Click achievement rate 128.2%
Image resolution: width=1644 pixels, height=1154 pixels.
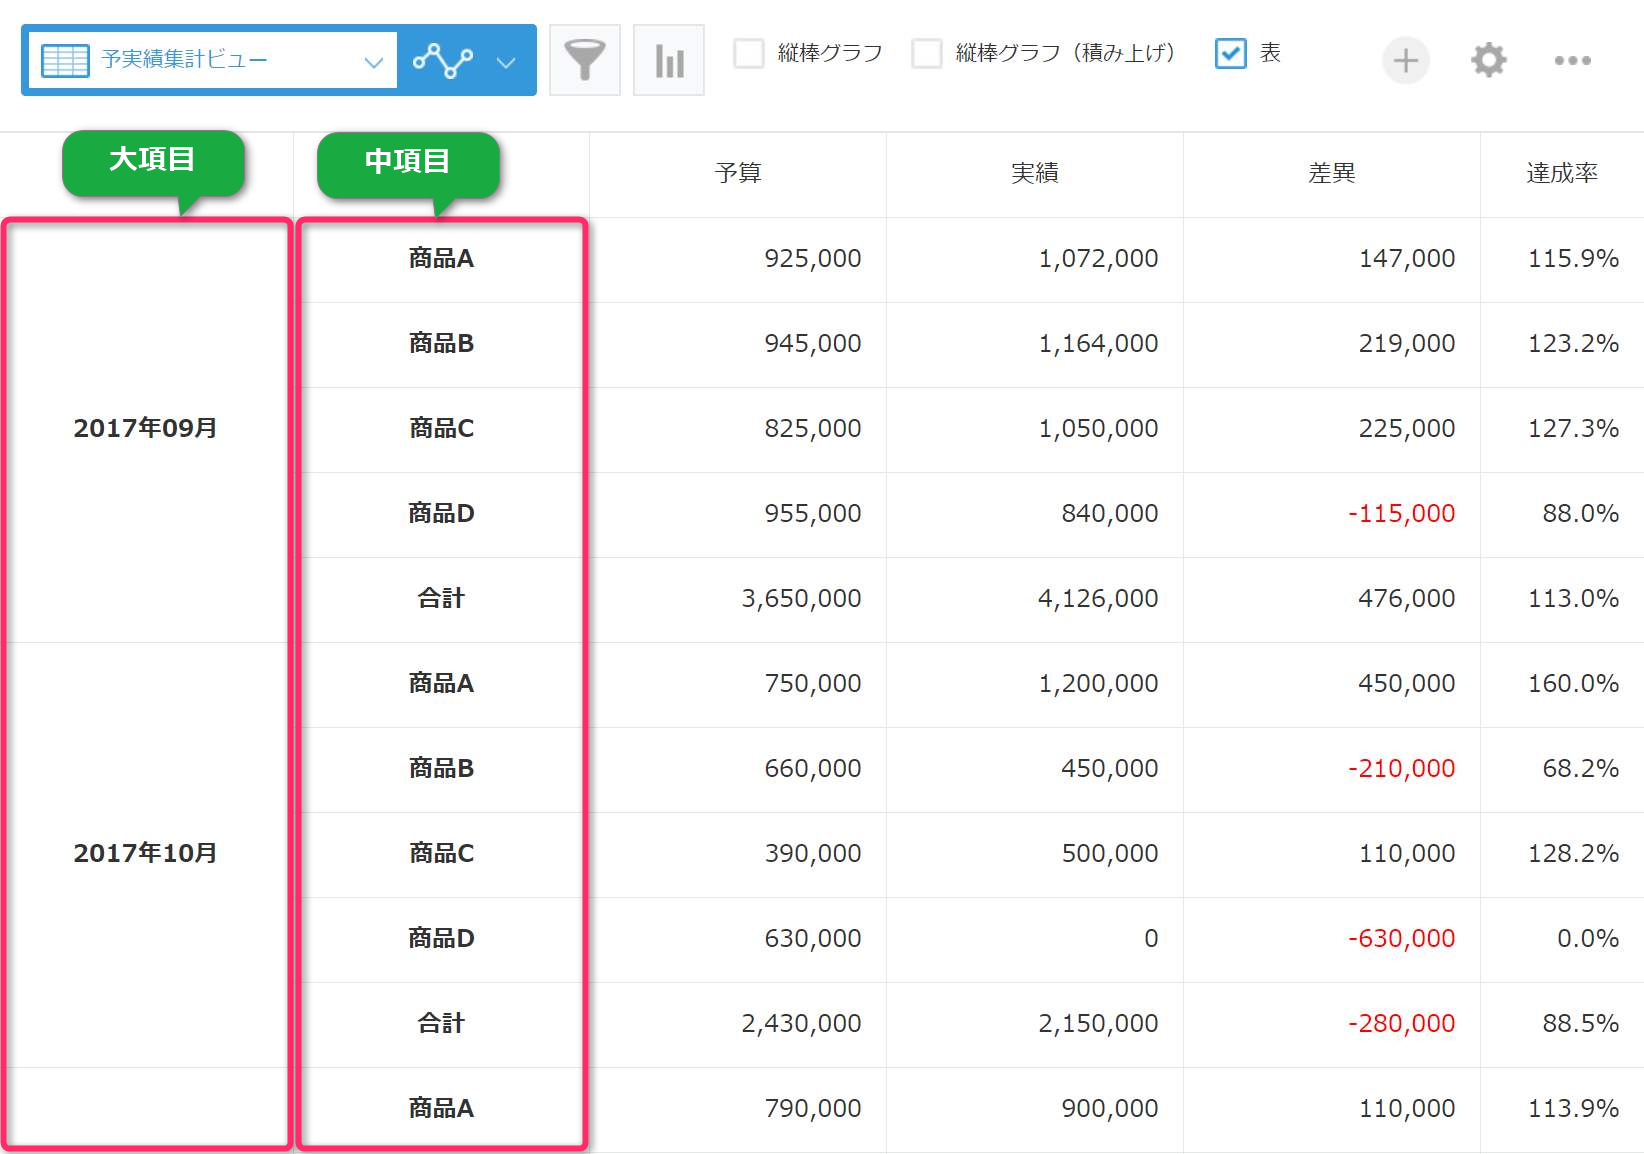click(x=1573, y=854)
